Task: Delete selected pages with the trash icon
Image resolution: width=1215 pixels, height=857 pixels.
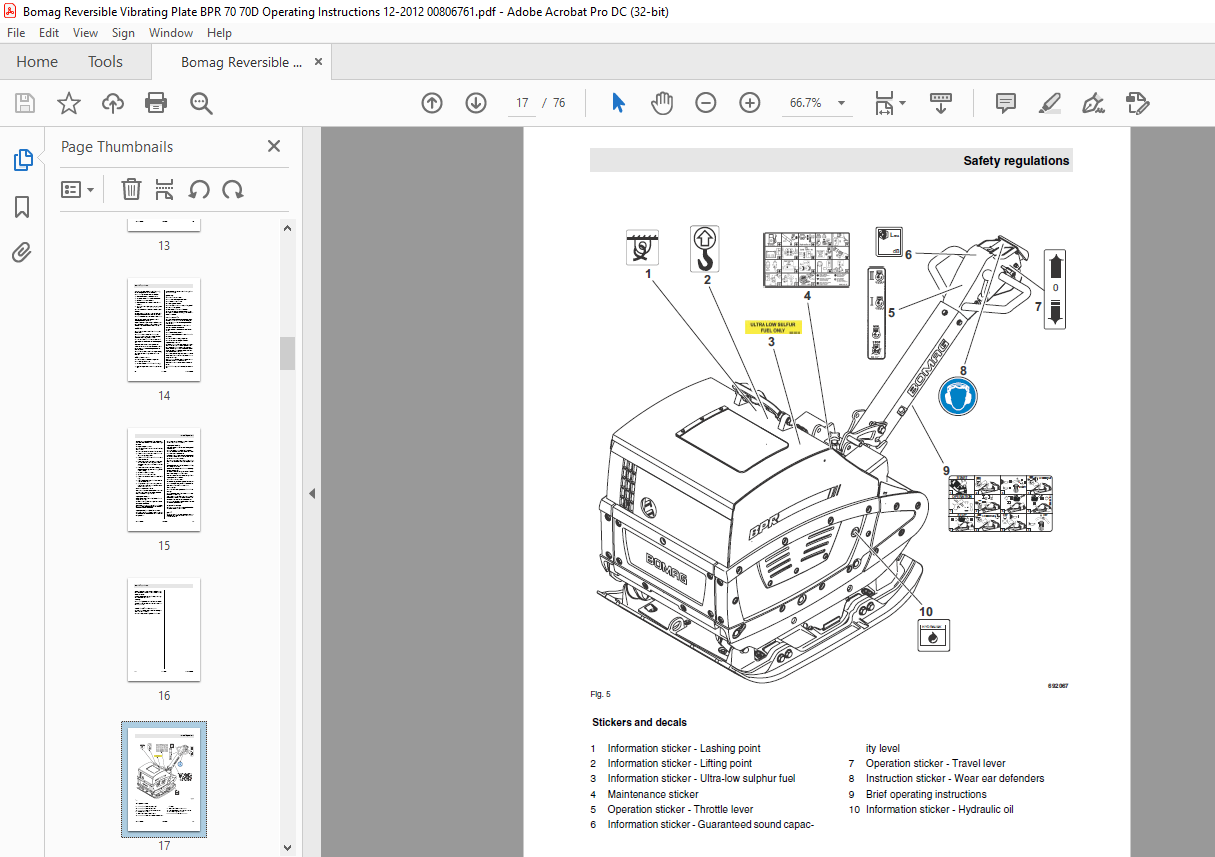Action: click(x=131, y=189)
